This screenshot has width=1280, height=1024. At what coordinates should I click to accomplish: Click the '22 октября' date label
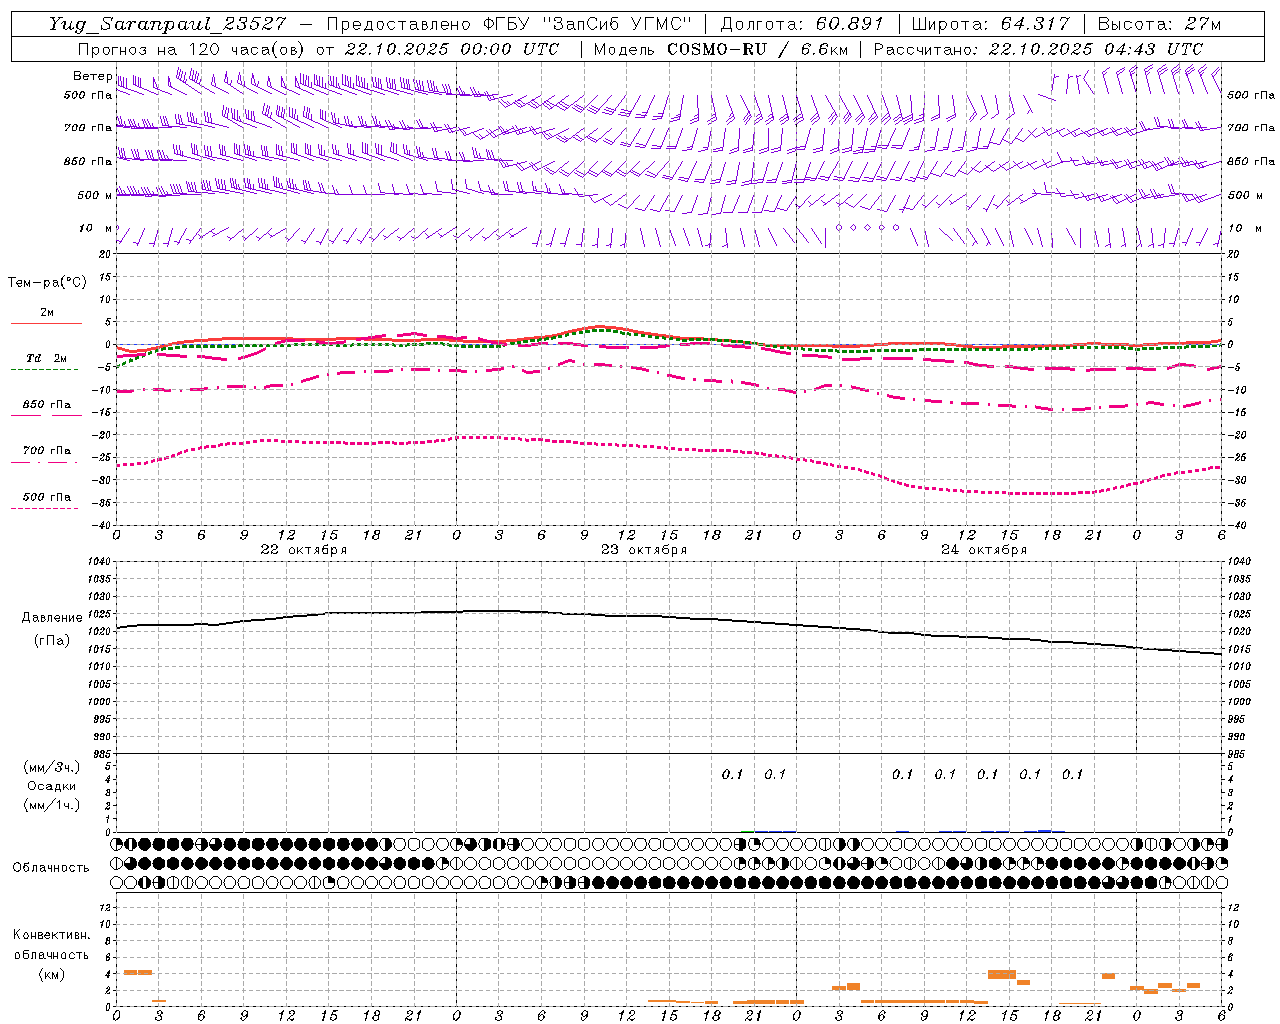[304, 550]
